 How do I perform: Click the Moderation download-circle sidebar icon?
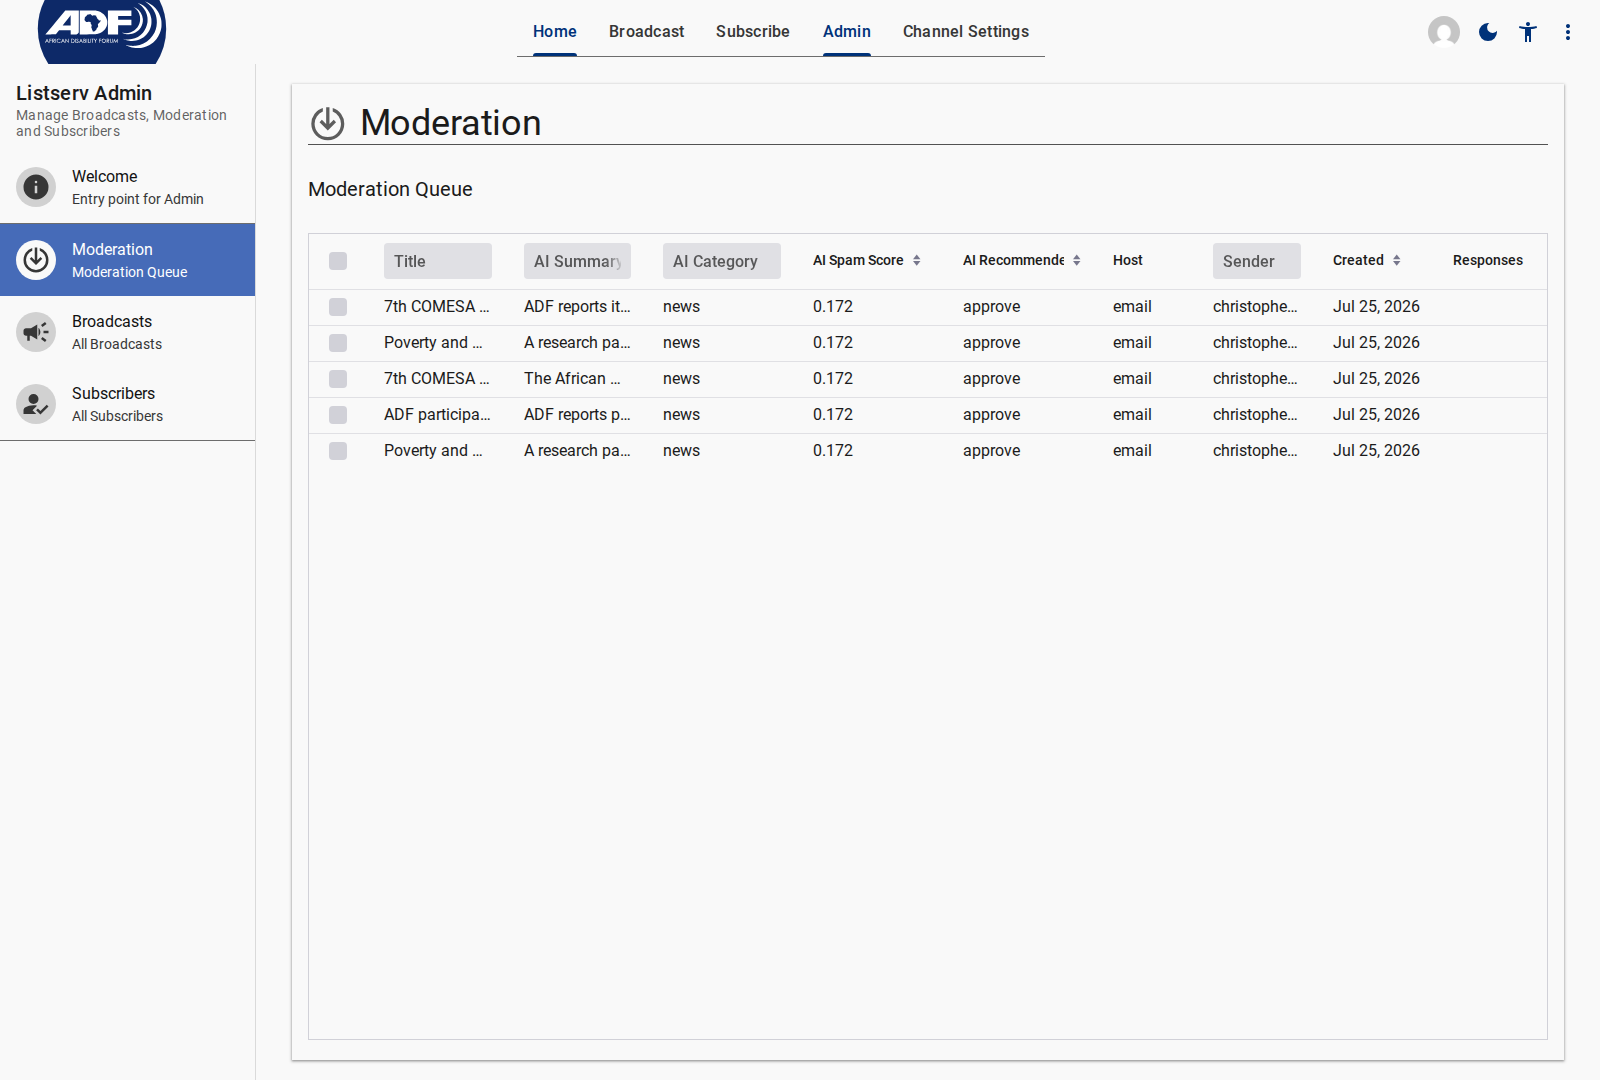click(x=36, y=260)
